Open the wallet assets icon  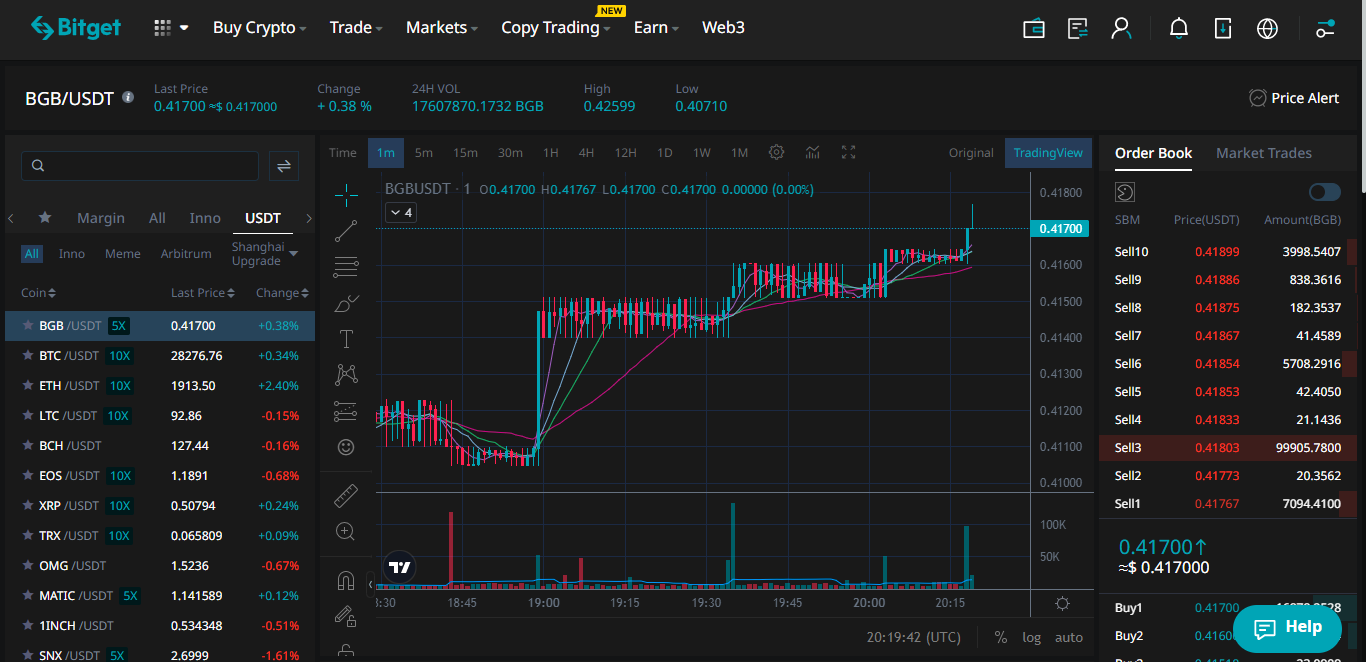pos(1034,28)
